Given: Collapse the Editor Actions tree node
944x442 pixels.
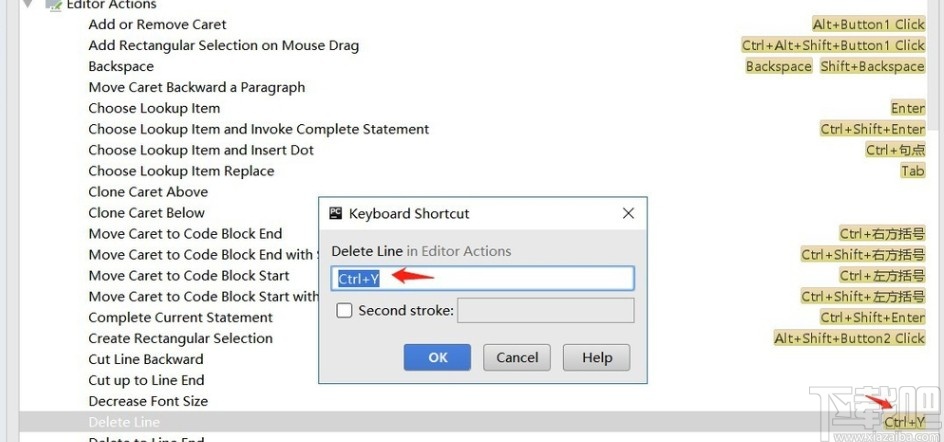Looking at the screenshot, I should pyautogui.click(x=27, y=4).
